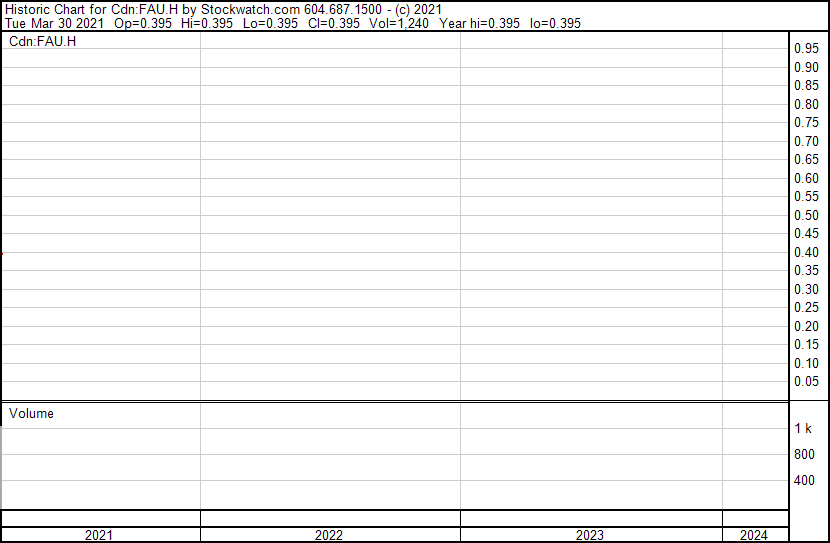830x543 pixels.
Task: Click the 800 volume axis label
Action: click(804, 454)
